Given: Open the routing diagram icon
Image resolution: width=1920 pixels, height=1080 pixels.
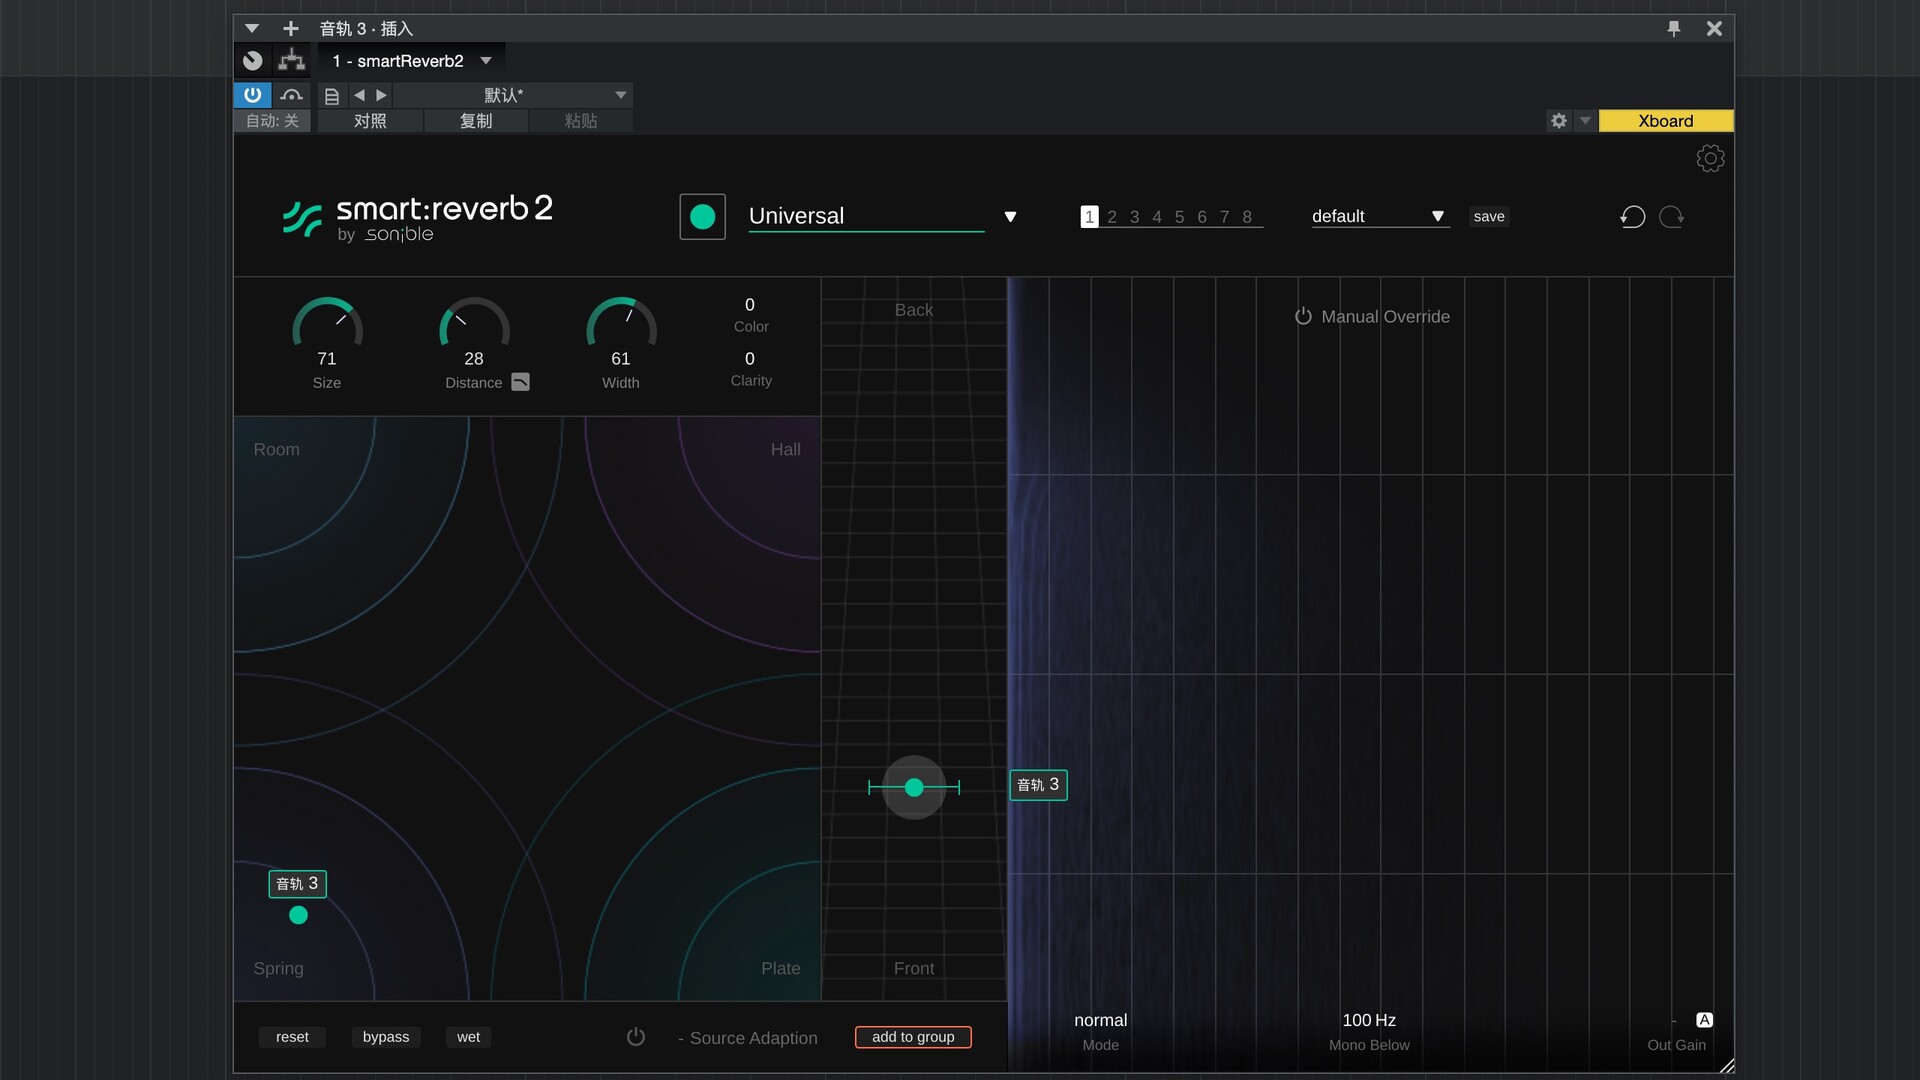Looking at the screenshot, I should click(291, 61).
